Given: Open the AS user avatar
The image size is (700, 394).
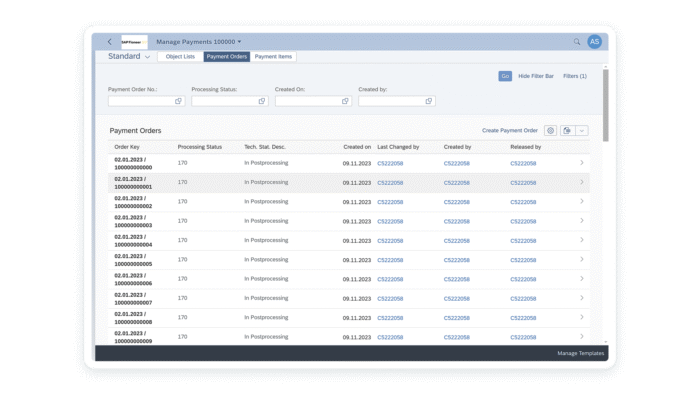Looking at the screenshot, I should pos(594,41).
